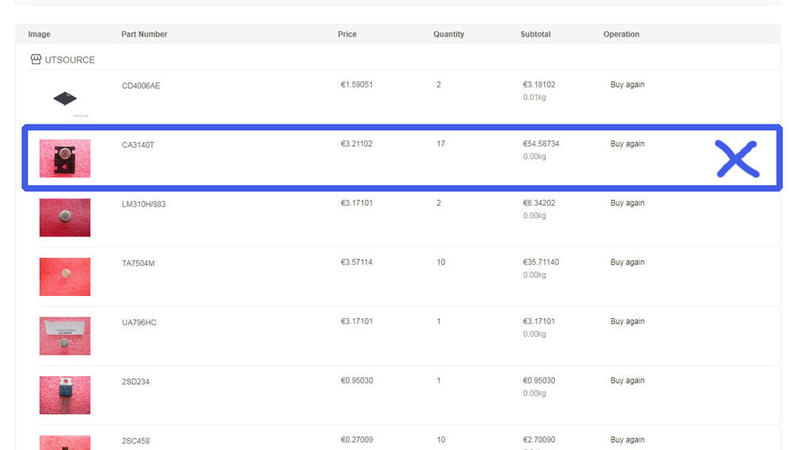Image resolution: width=800 pixels, height=450 pixels.
Task: Buy again the UA796HC item
Action: click(x=627, y=321)
